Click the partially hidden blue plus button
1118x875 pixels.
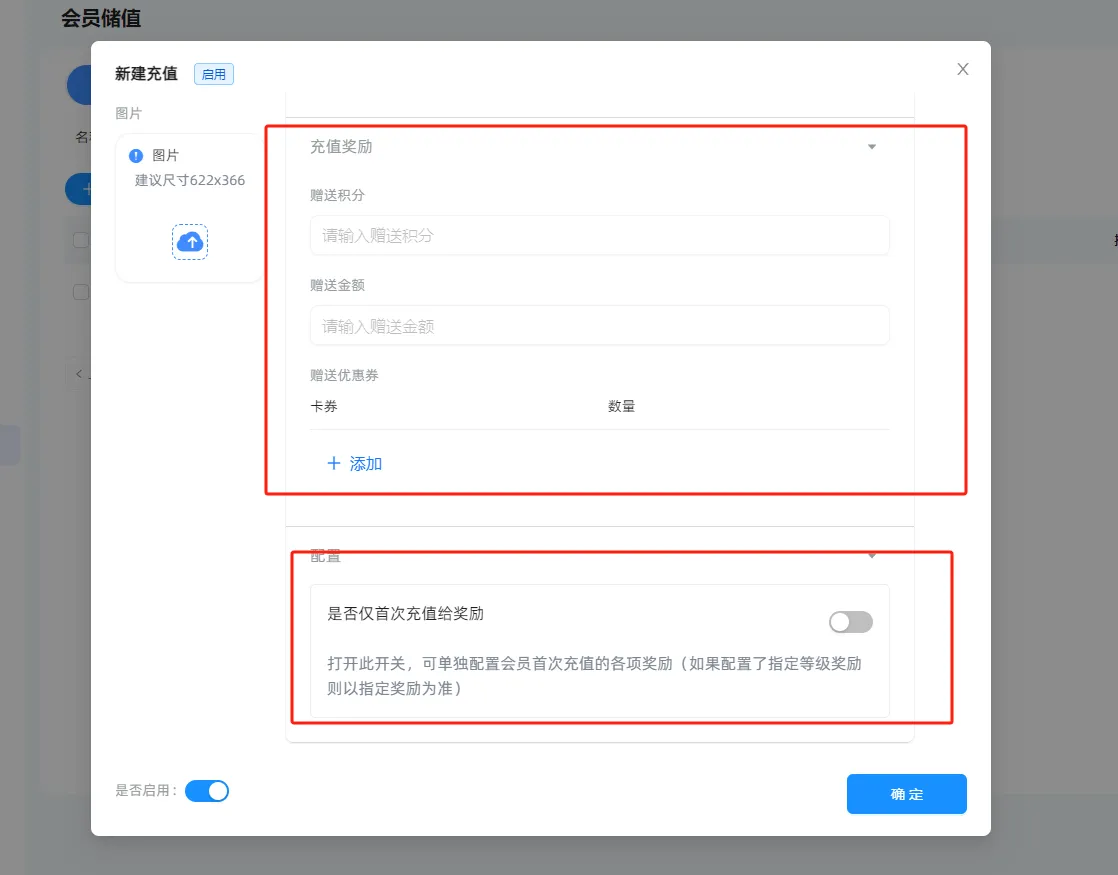click(x=79, y=189)
